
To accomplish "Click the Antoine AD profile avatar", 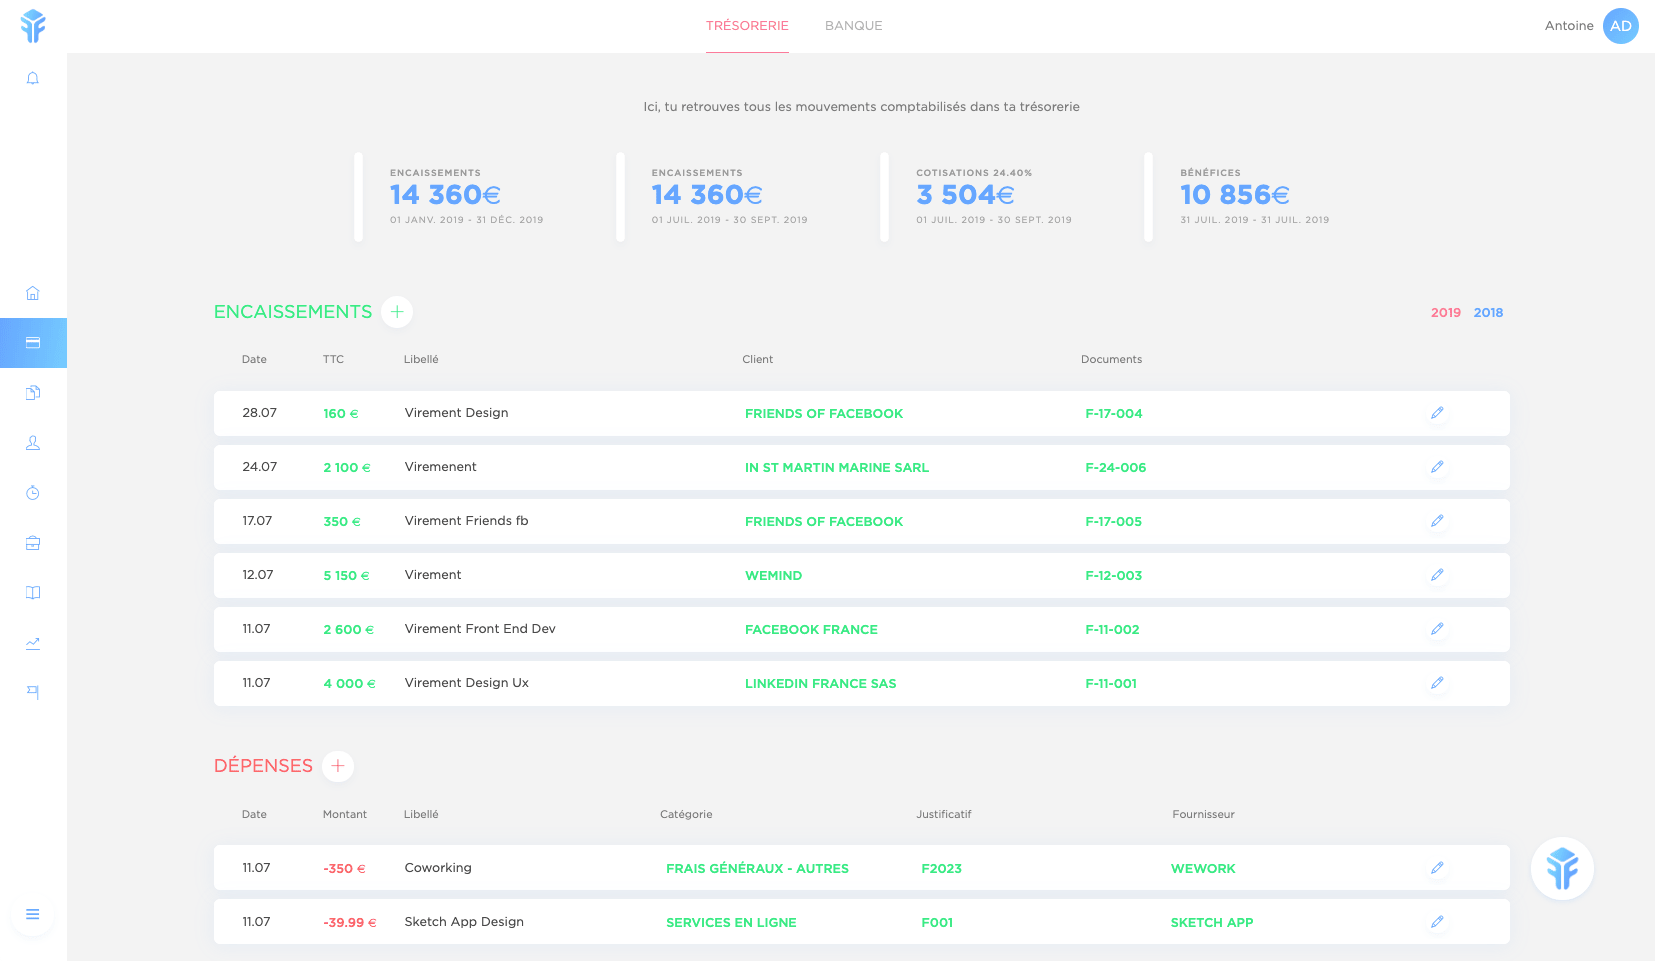I will [x=1620, y=26].
